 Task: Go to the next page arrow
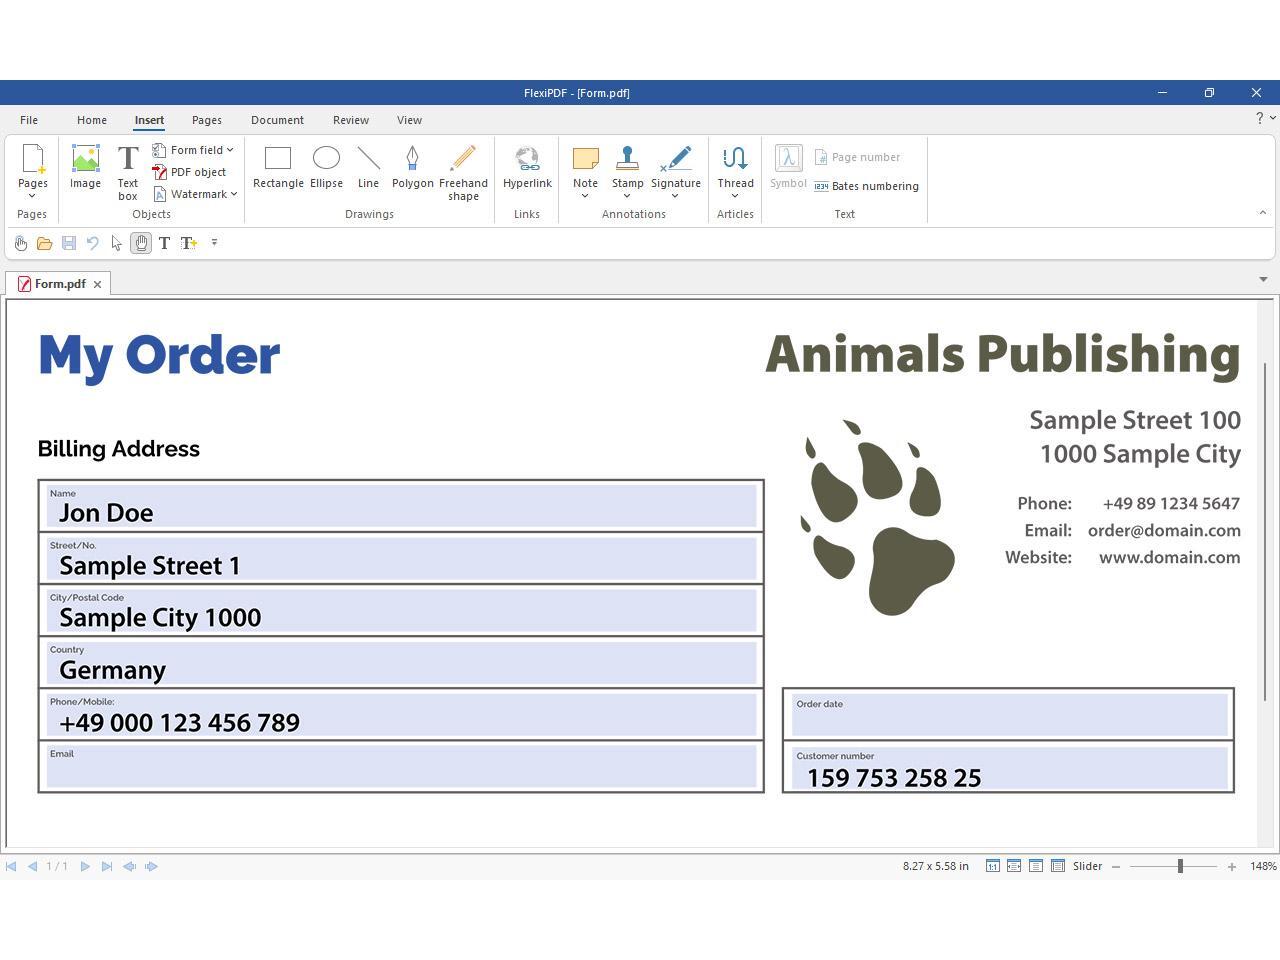pyautogui.click(x=85, y=866)
